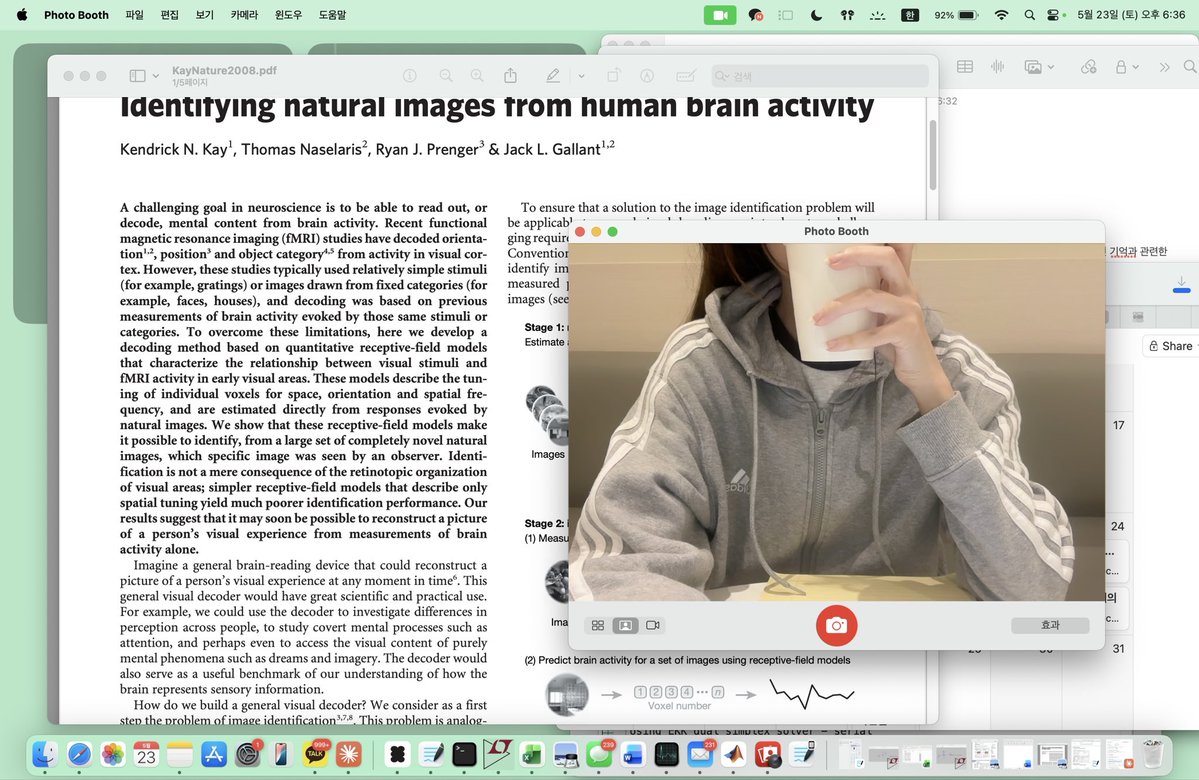Show more toolbar items in Notes window
1199x780 pixels.
(1165, 67)
